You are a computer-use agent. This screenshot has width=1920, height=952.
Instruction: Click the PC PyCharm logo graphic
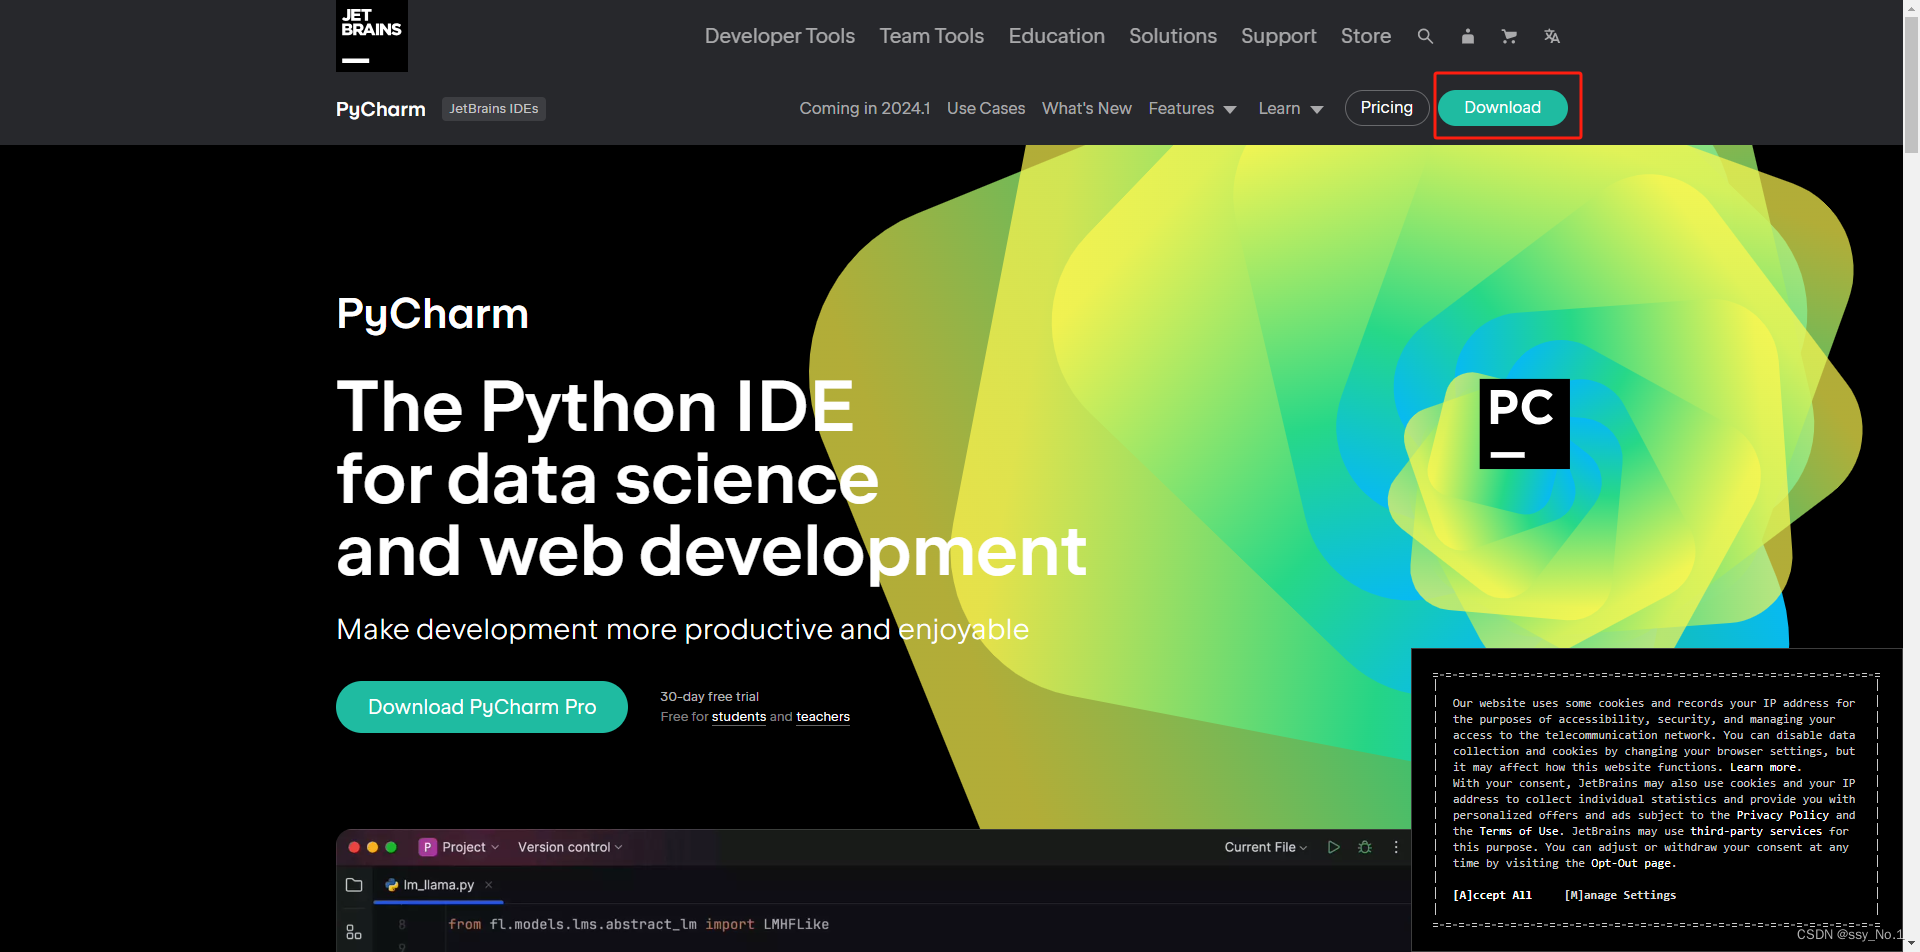point(1524,424)
